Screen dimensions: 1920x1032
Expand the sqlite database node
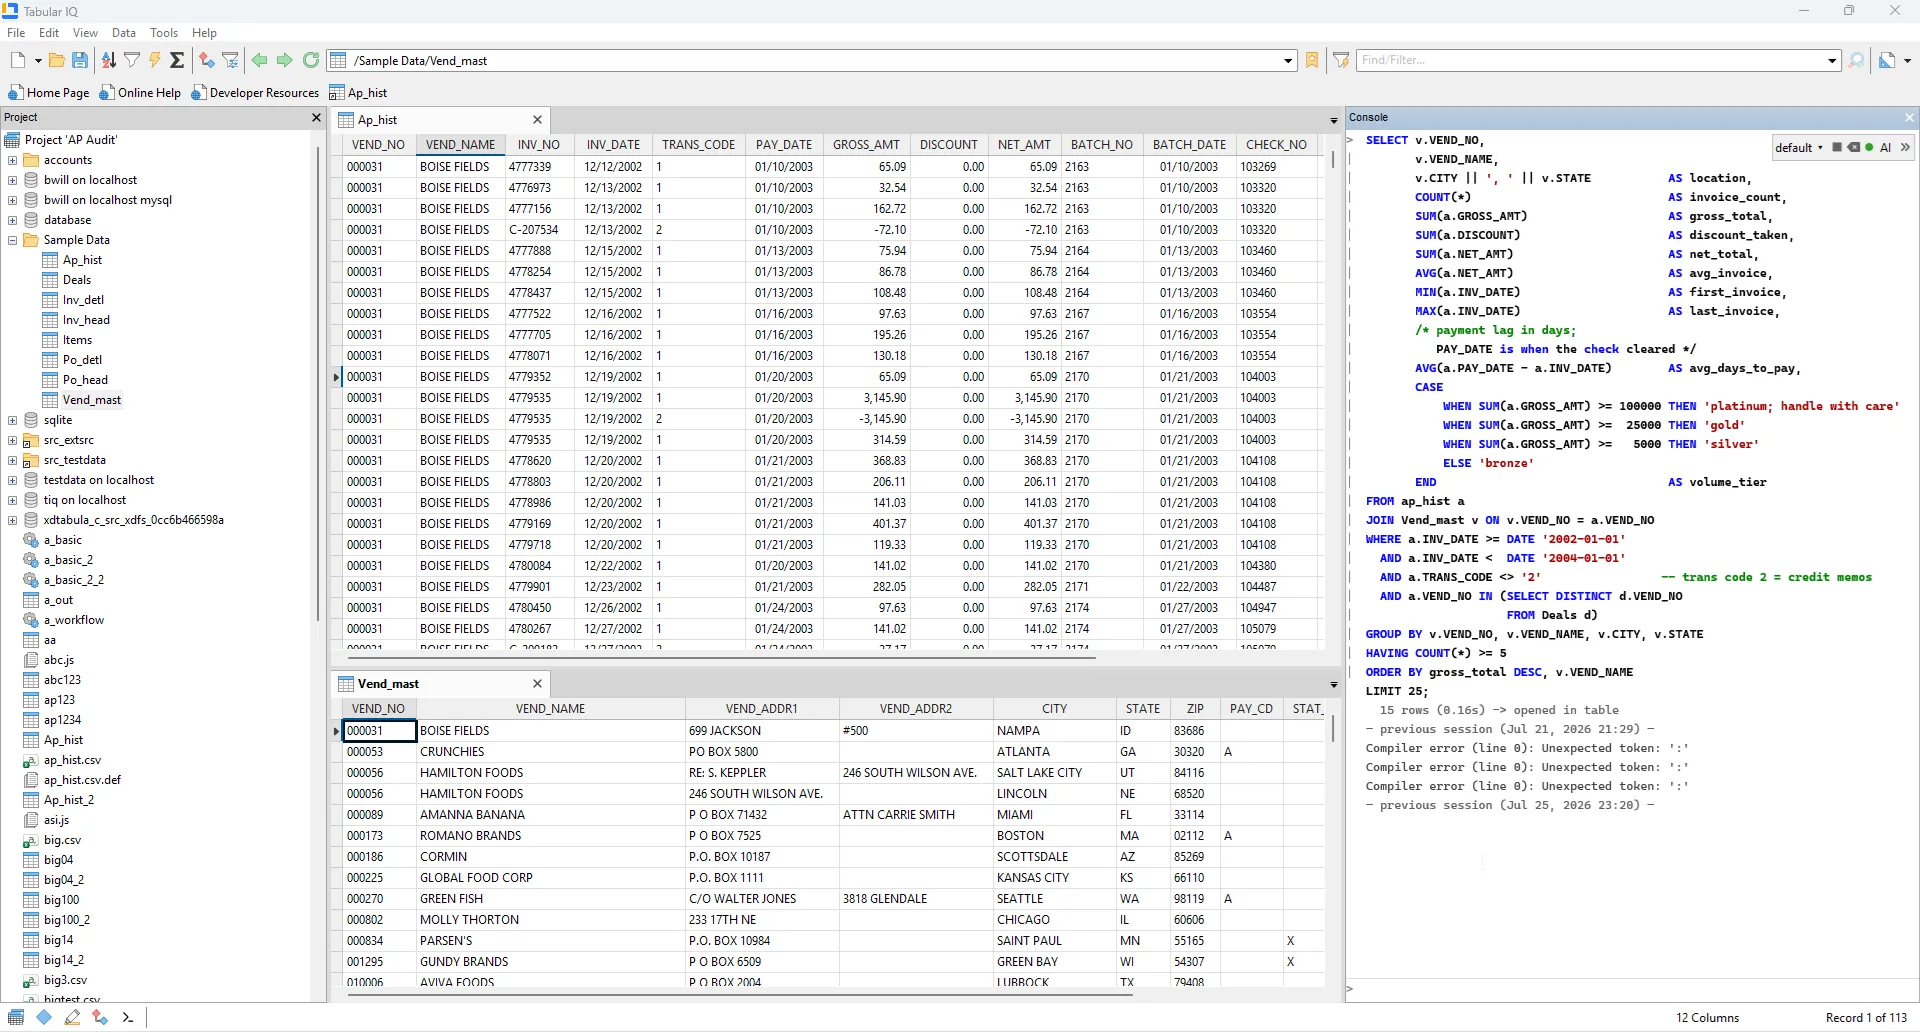[12, 420]
